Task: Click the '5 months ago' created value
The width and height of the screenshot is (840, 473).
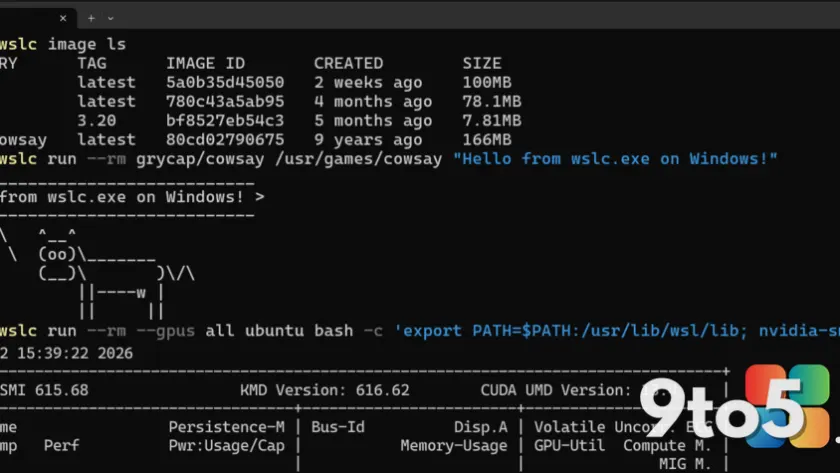Action: click(x=373, y=121)
